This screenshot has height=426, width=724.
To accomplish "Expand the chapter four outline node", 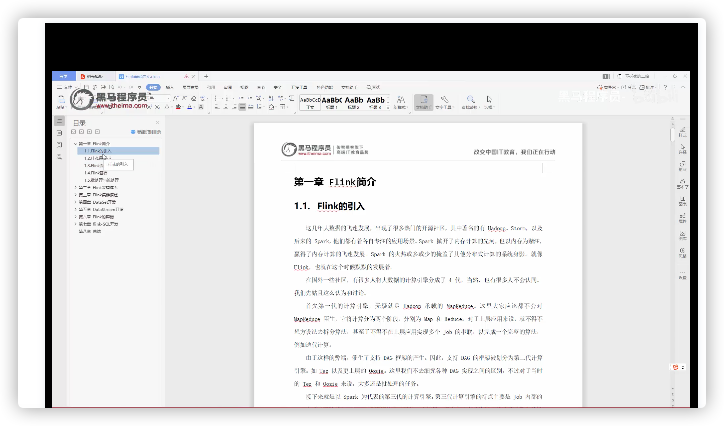I will pos(75,202).
